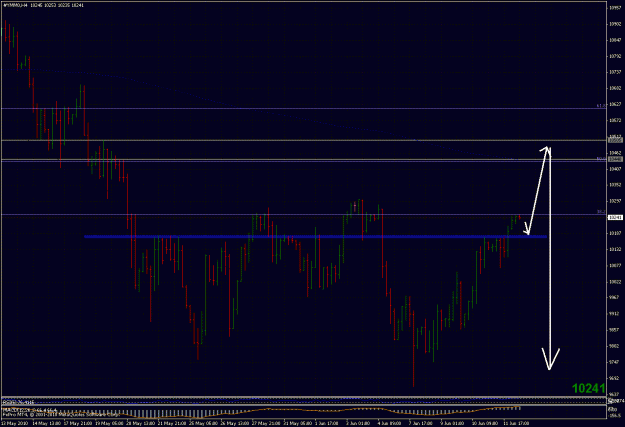This screenshot has width=625, height=427.
Task: Click the chart symbol header with OHLC values
Action: click(x=43, y=5)
